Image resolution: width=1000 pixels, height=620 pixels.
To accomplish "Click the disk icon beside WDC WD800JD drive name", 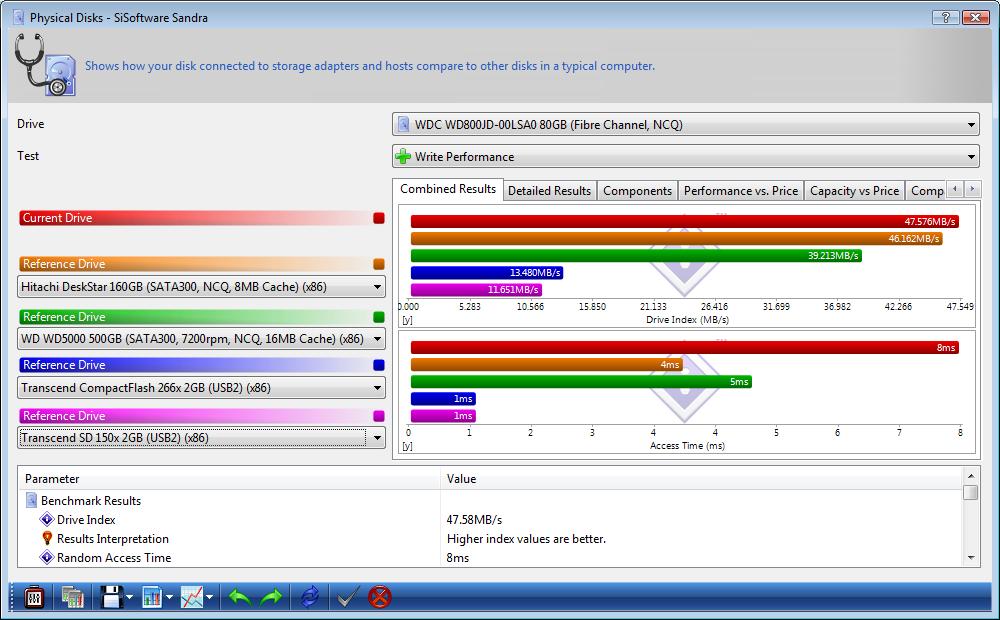I will (x=403, y=124).
